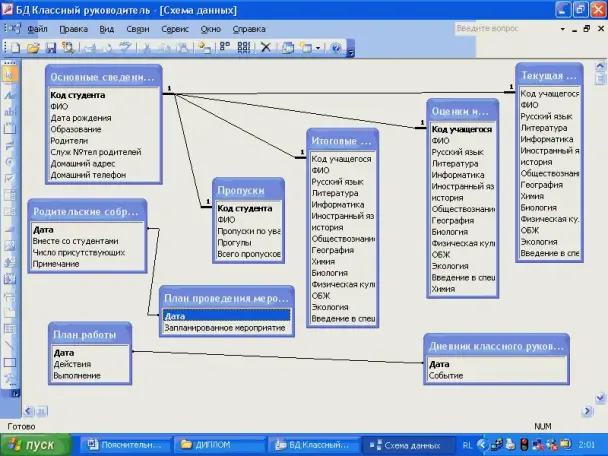Viewport: 608px width, 456px height.
Task: Open the 'Связи' menu
Action: pyautogui.click(x=138, y=29)
